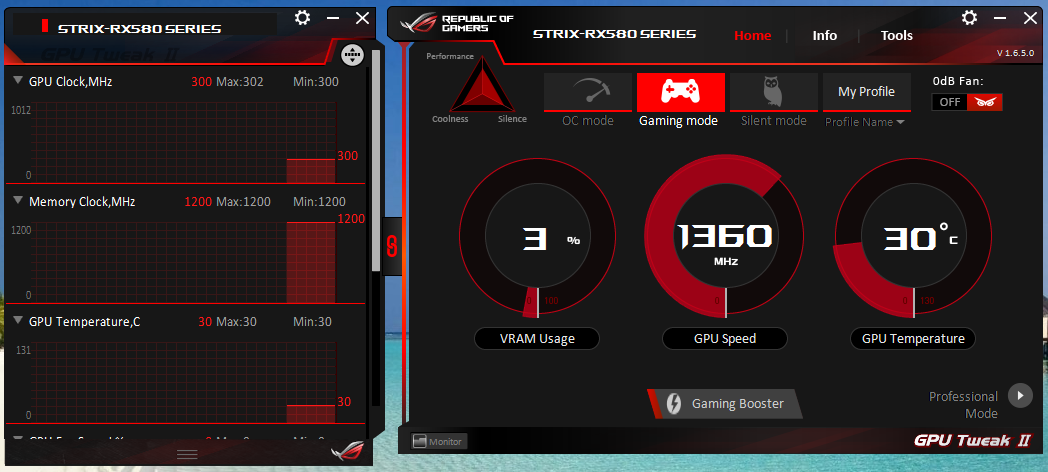
Task: Click GPU Clock Max:302 value
Action: point(239,82)
